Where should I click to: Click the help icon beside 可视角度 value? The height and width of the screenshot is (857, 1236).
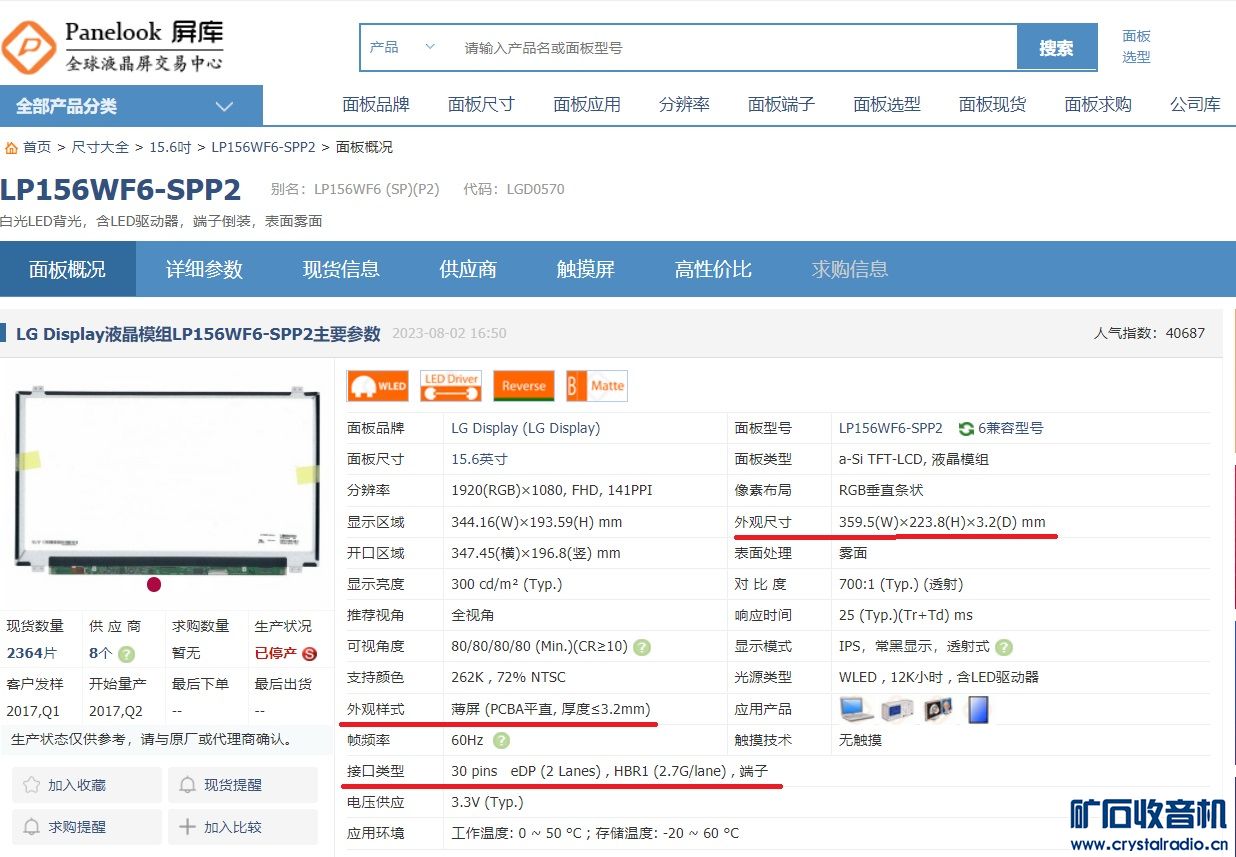pyautogui.click(x=642, y=647)
